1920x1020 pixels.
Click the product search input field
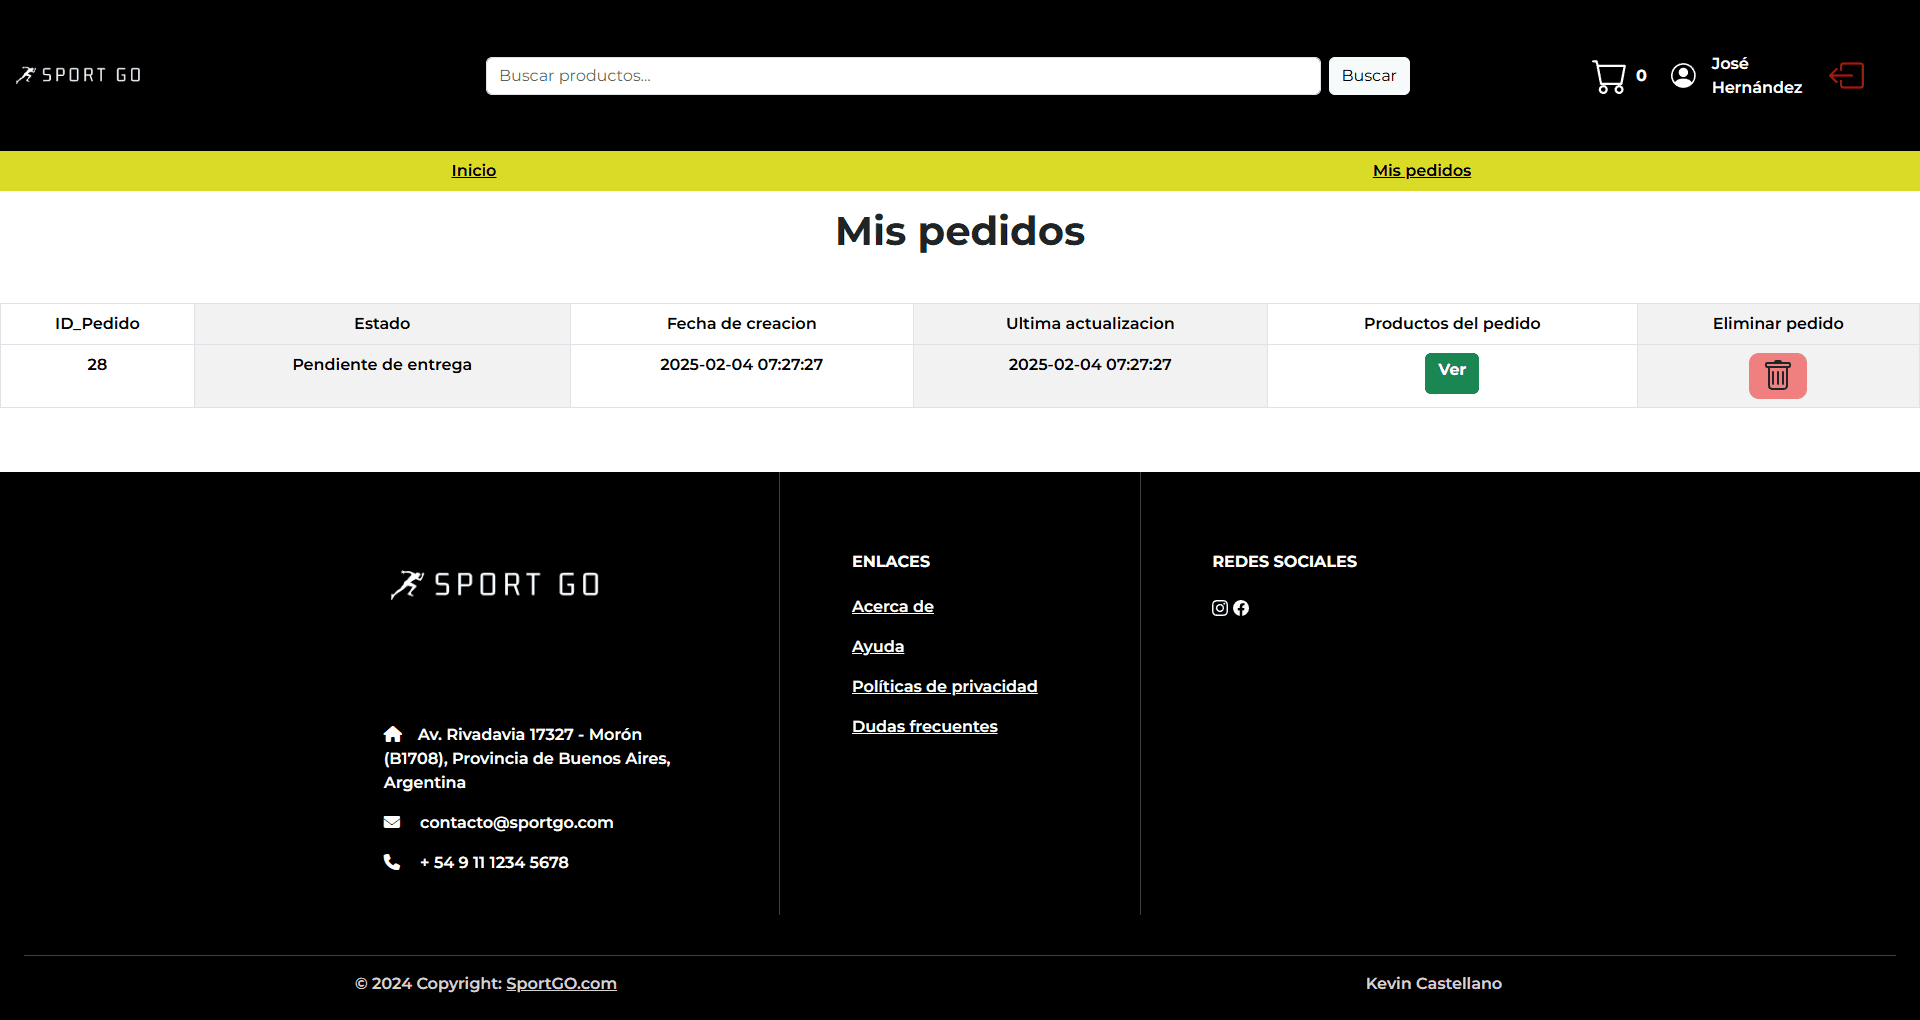pos(901,75)
